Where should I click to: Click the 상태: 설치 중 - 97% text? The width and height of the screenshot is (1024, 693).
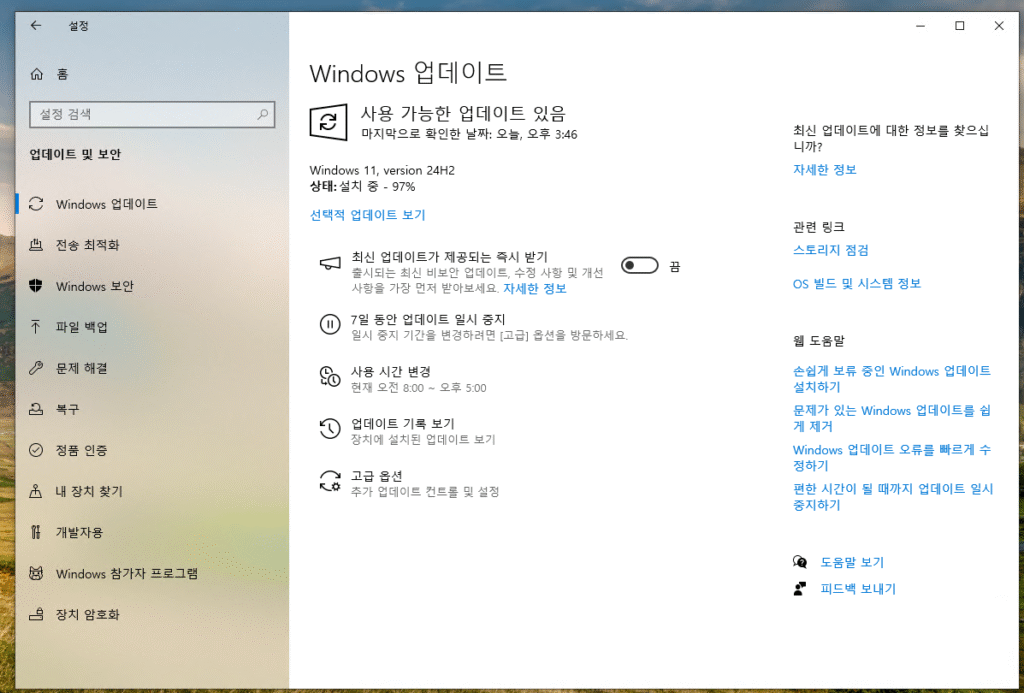click(x=362, y=187)
